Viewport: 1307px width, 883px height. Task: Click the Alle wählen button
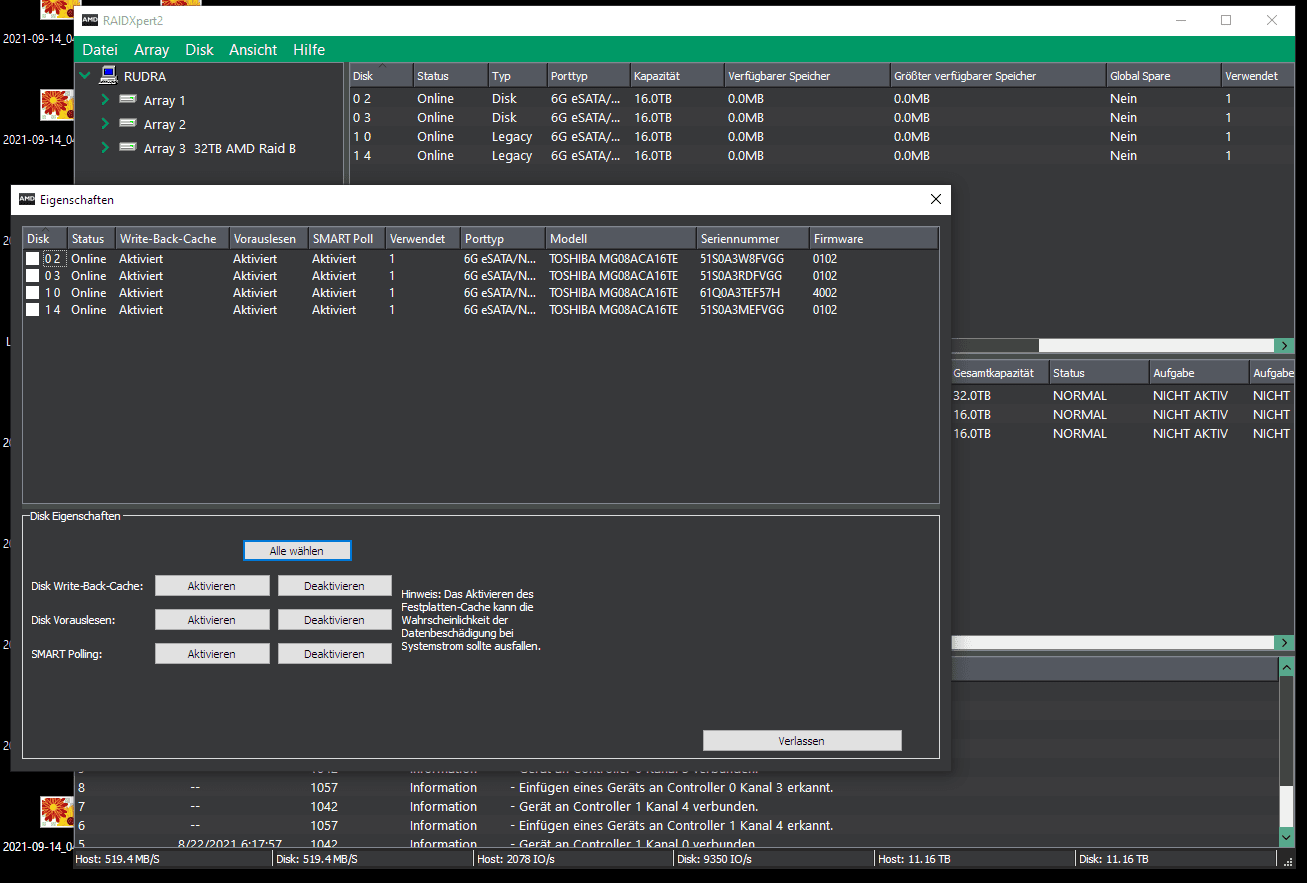pos(297,551)
